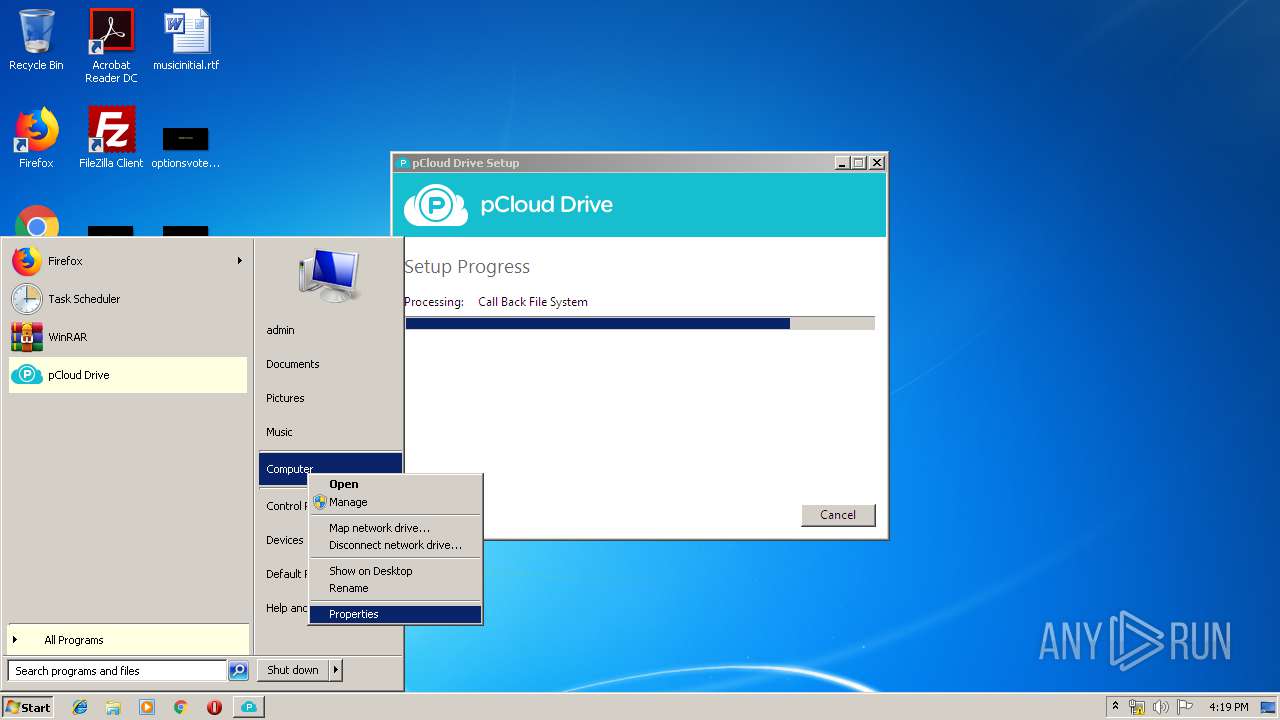Choose Open in context menu
This screenshot has height=720, width=1280.
[x=395, y=484]
